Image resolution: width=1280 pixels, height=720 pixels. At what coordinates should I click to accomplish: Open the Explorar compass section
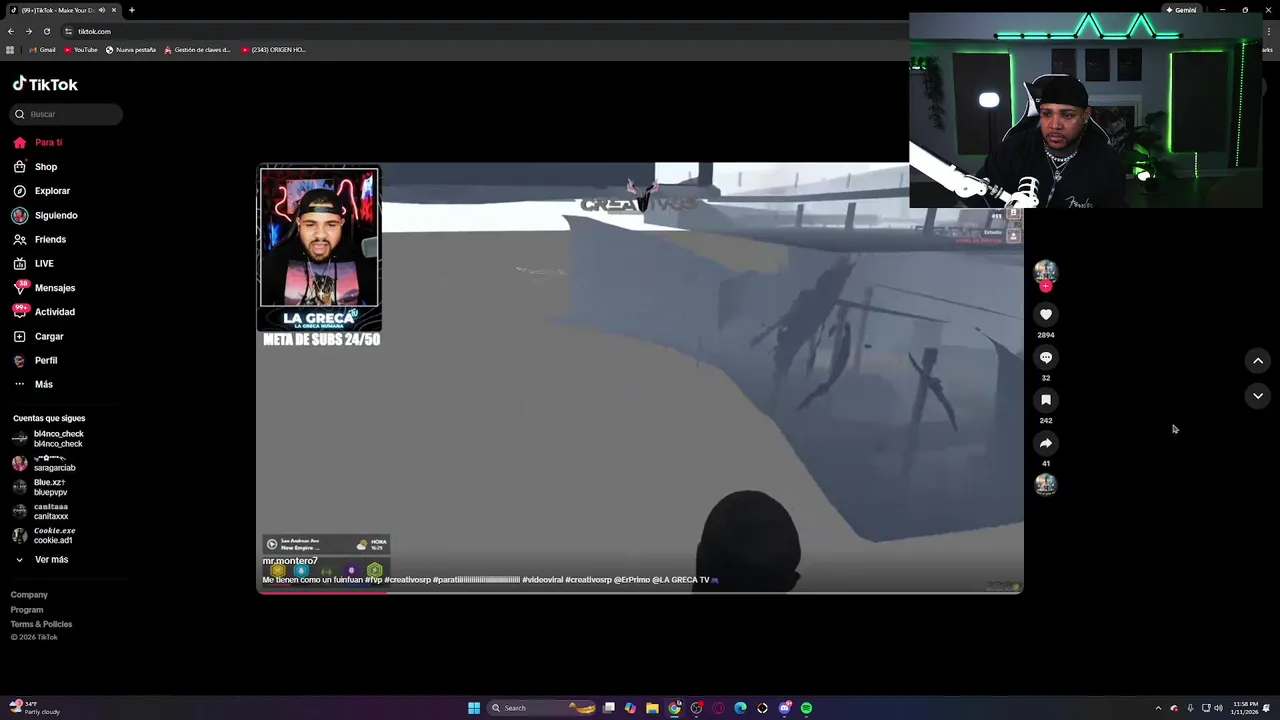(x=42, y=191)
